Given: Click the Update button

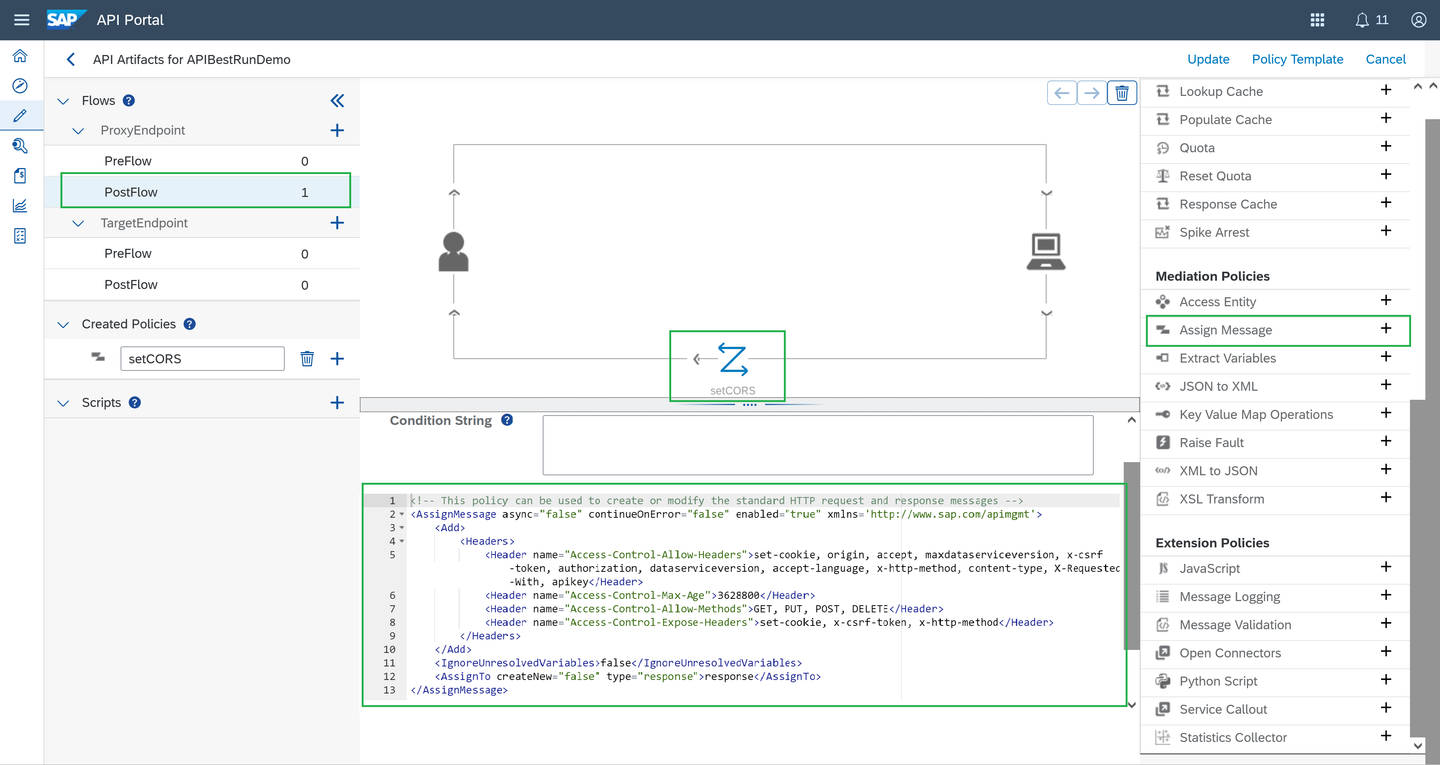Looking at the screenshot, I should click(1208, 59).
